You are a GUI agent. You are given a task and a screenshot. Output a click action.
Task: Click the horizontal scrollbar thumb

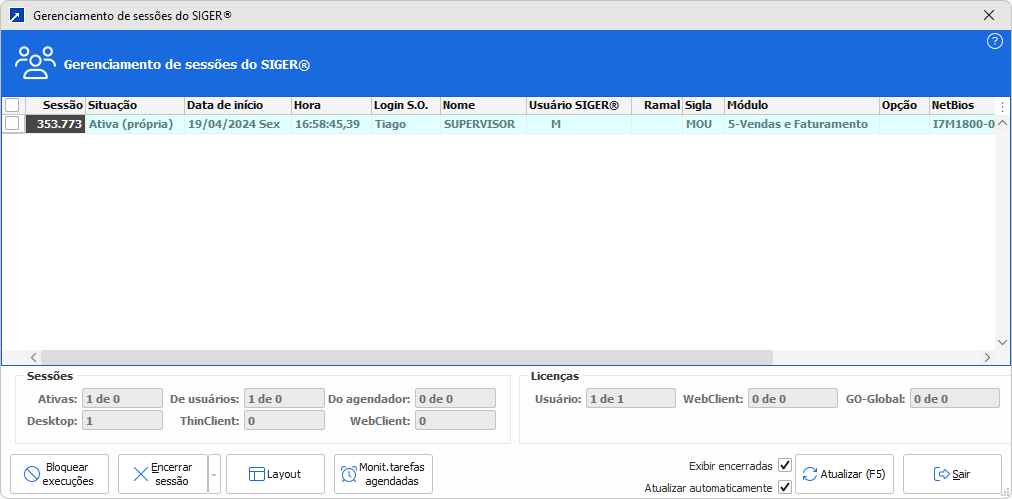pyautogui.click(x=407, y=357)
